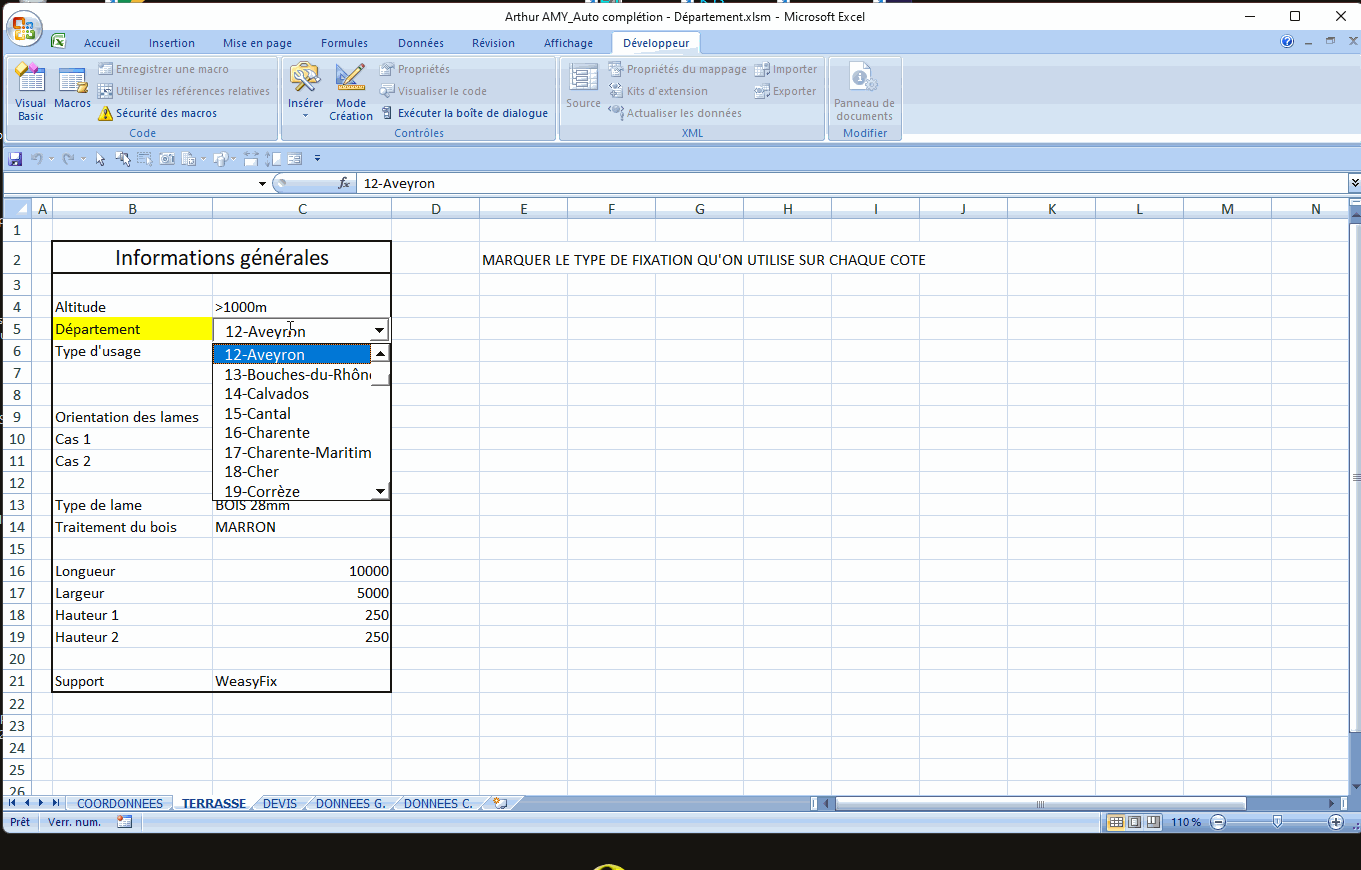
Task: Click the Save icon in quick access toolbar
Action: (x=15, y=158)
